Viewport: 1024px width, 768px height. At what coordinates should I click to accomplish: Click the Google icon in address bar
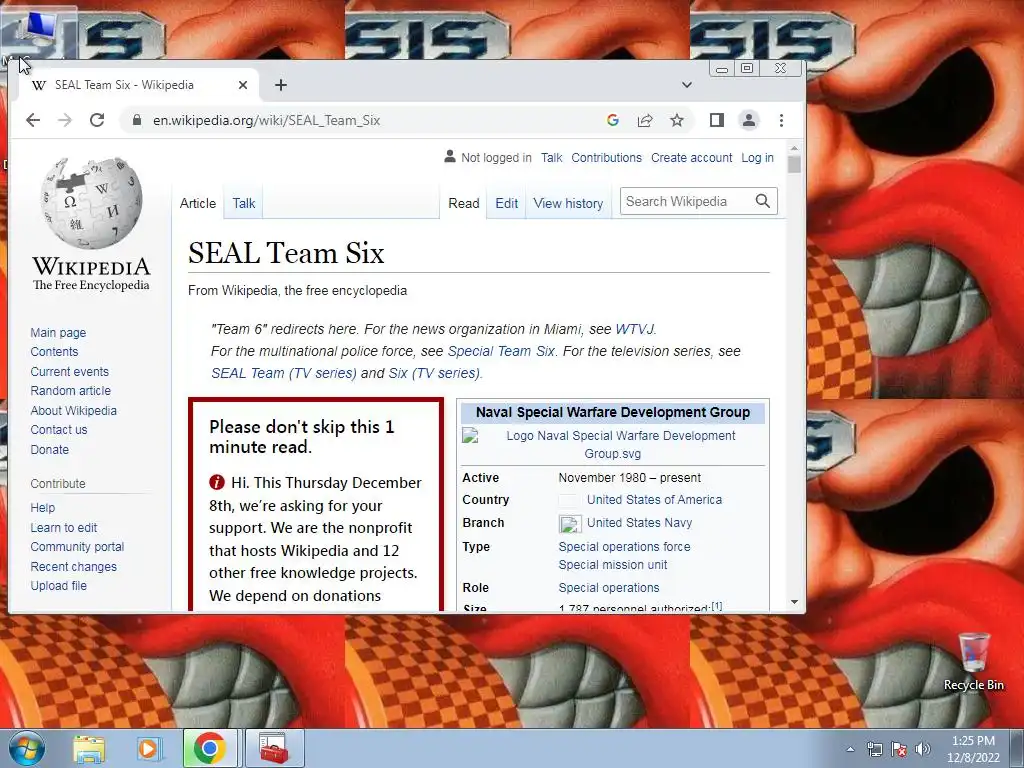point(613,120)
